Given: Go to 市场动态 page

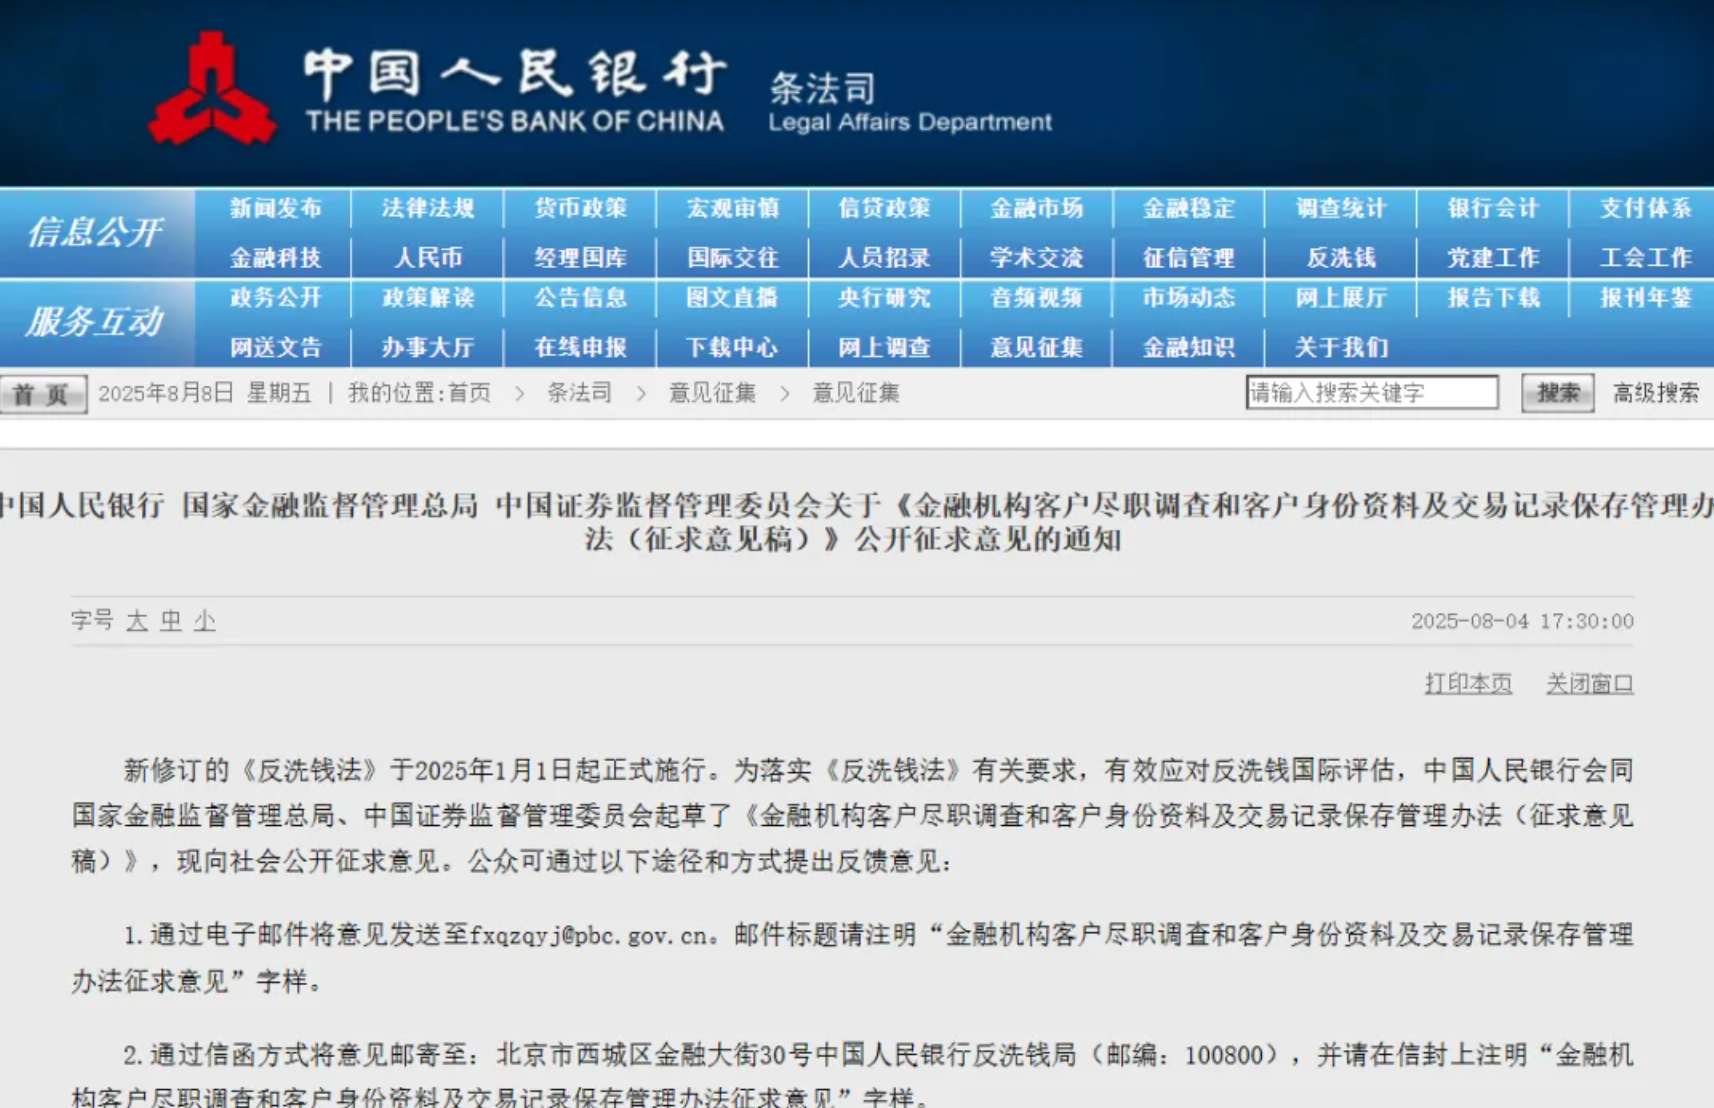Looking at the screenshot, I should click(x=1189, y=298).
